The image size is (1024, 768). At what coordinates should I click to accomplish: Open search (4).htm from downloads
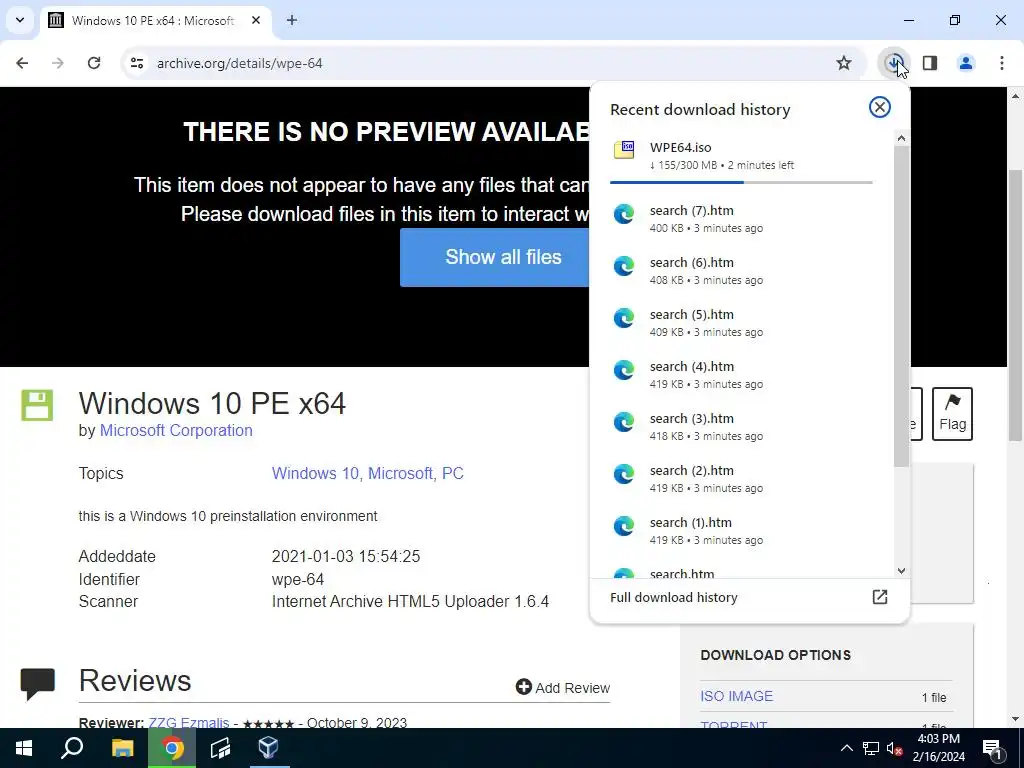click(741, 375)
